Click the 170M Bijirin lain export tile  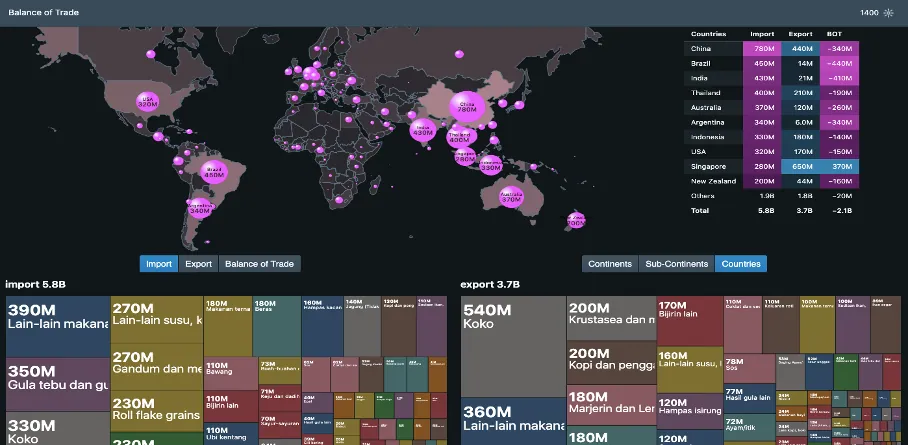(690, 321)
